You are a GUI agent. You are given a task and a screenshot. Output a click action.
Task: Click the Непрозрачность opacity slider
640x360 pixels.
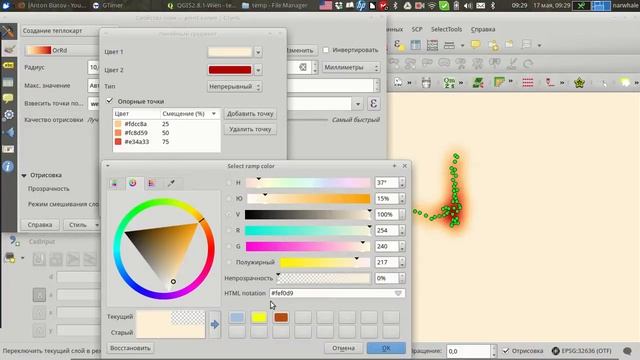(x=324, y=278)
